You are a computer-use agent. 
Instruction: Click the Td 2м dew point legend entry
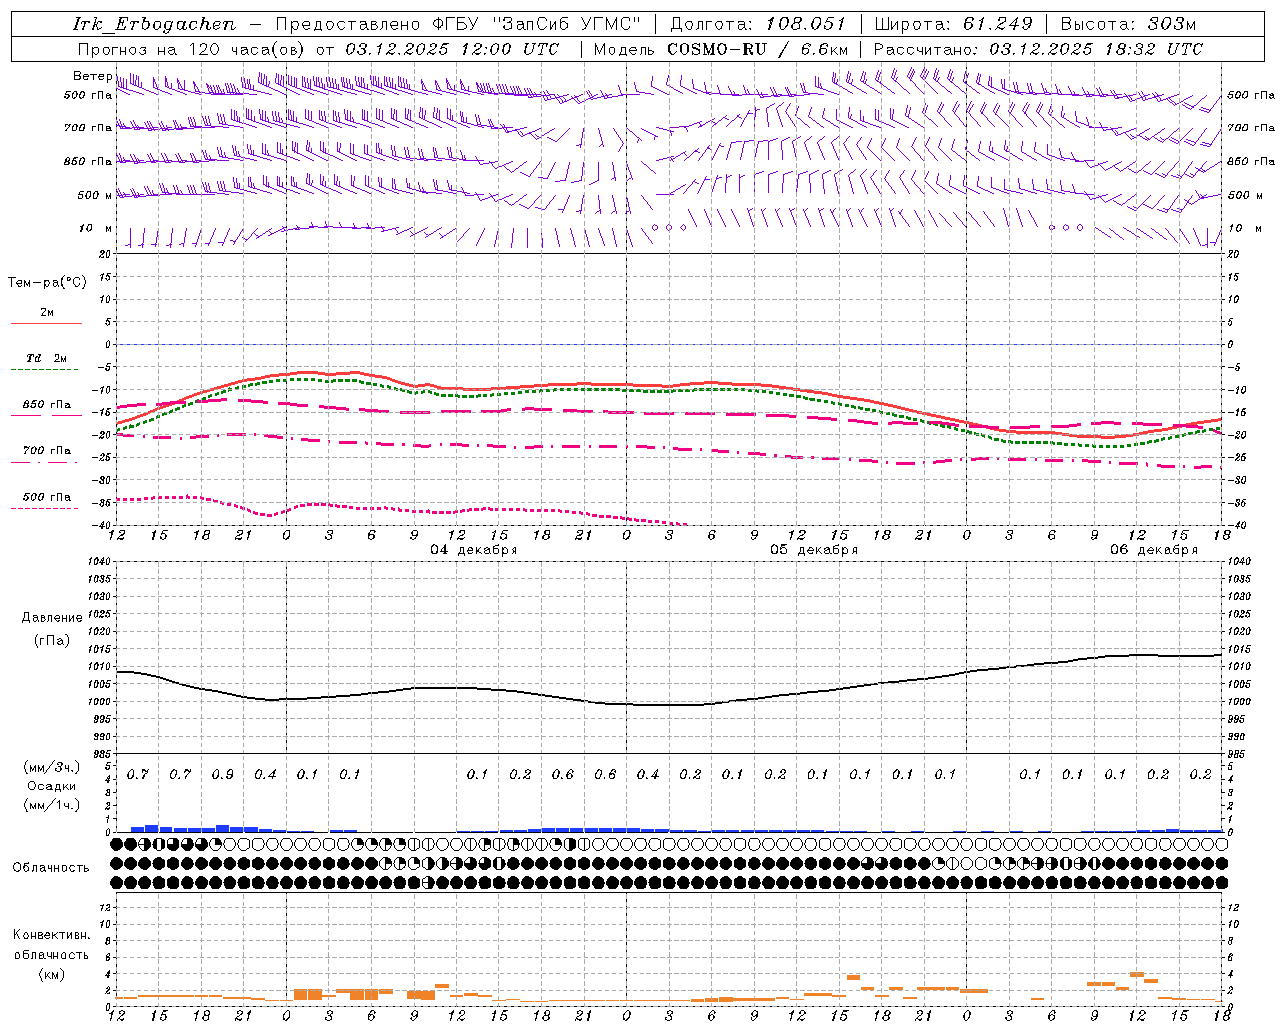click(x=46, y=358)
